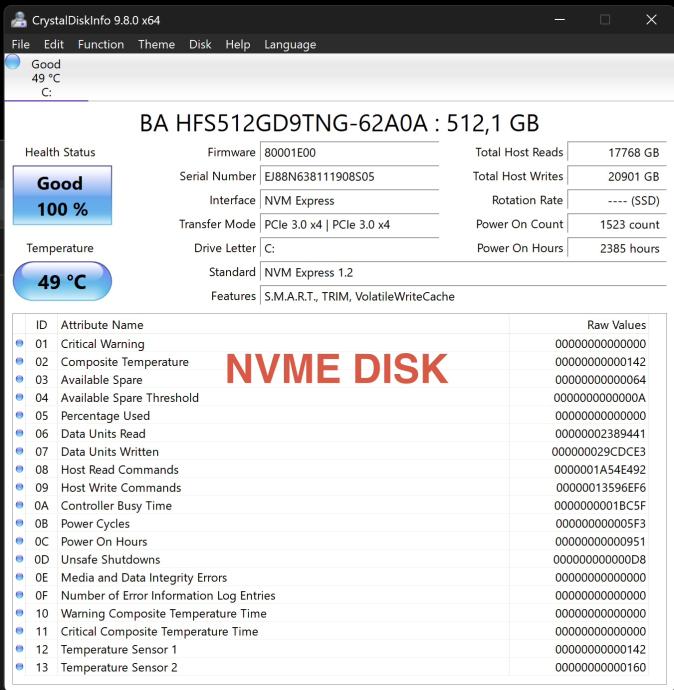Select the Percentage Used attribute name
Image resolution: width=674 pixels, height=690 pixels.
pos(105,416)
